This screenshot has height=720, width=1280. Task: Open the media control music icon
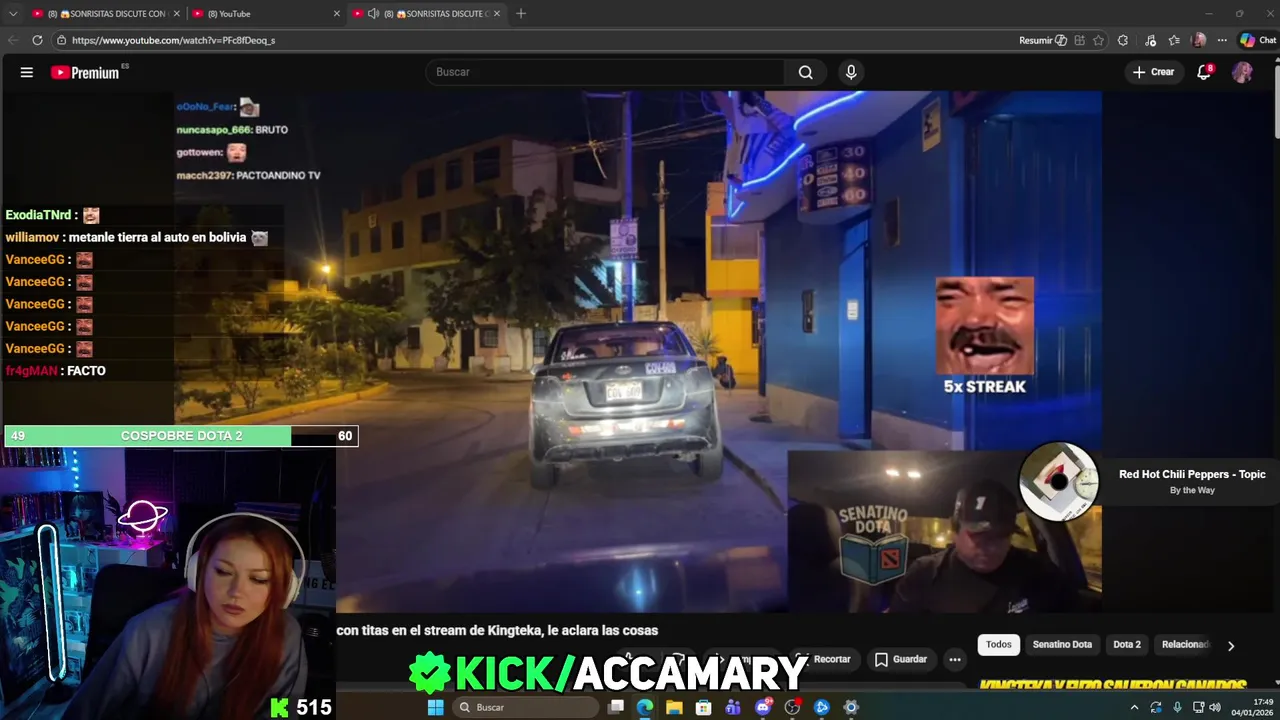[x=1150, y=40]
